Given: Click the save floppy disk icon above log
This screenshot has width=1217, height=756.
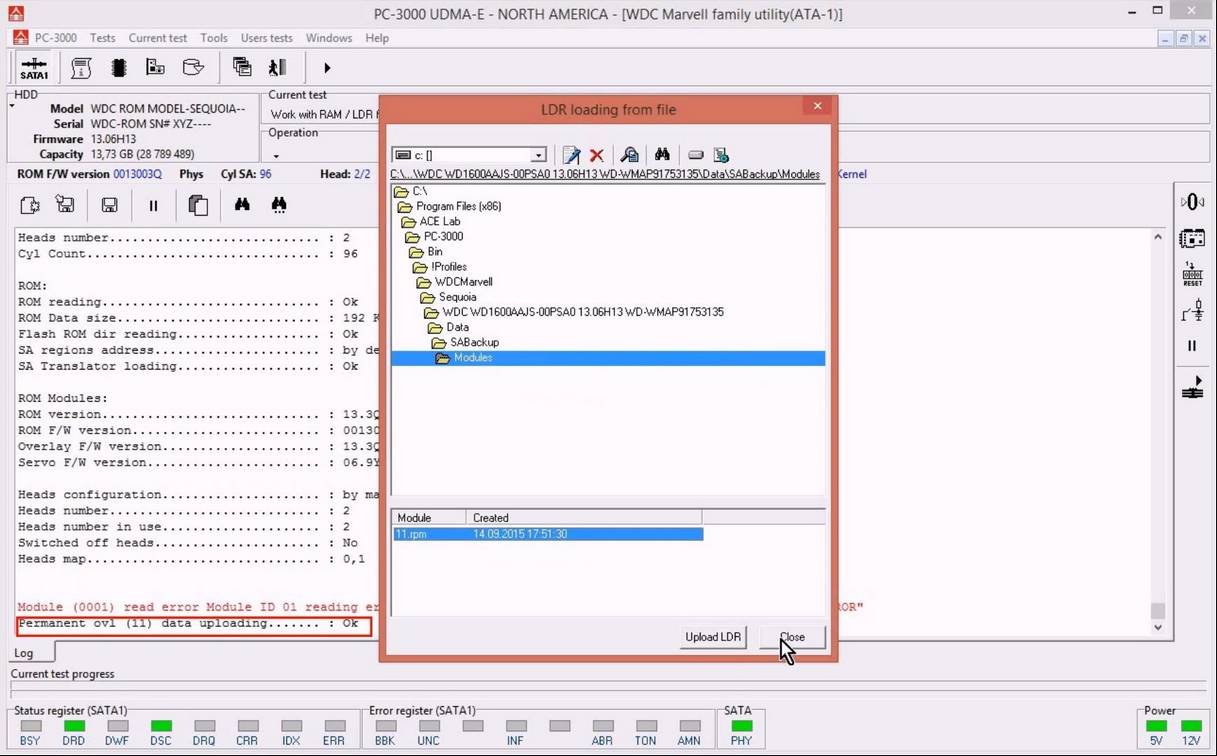Looking at the screenshot, I should tap(110, 205).
